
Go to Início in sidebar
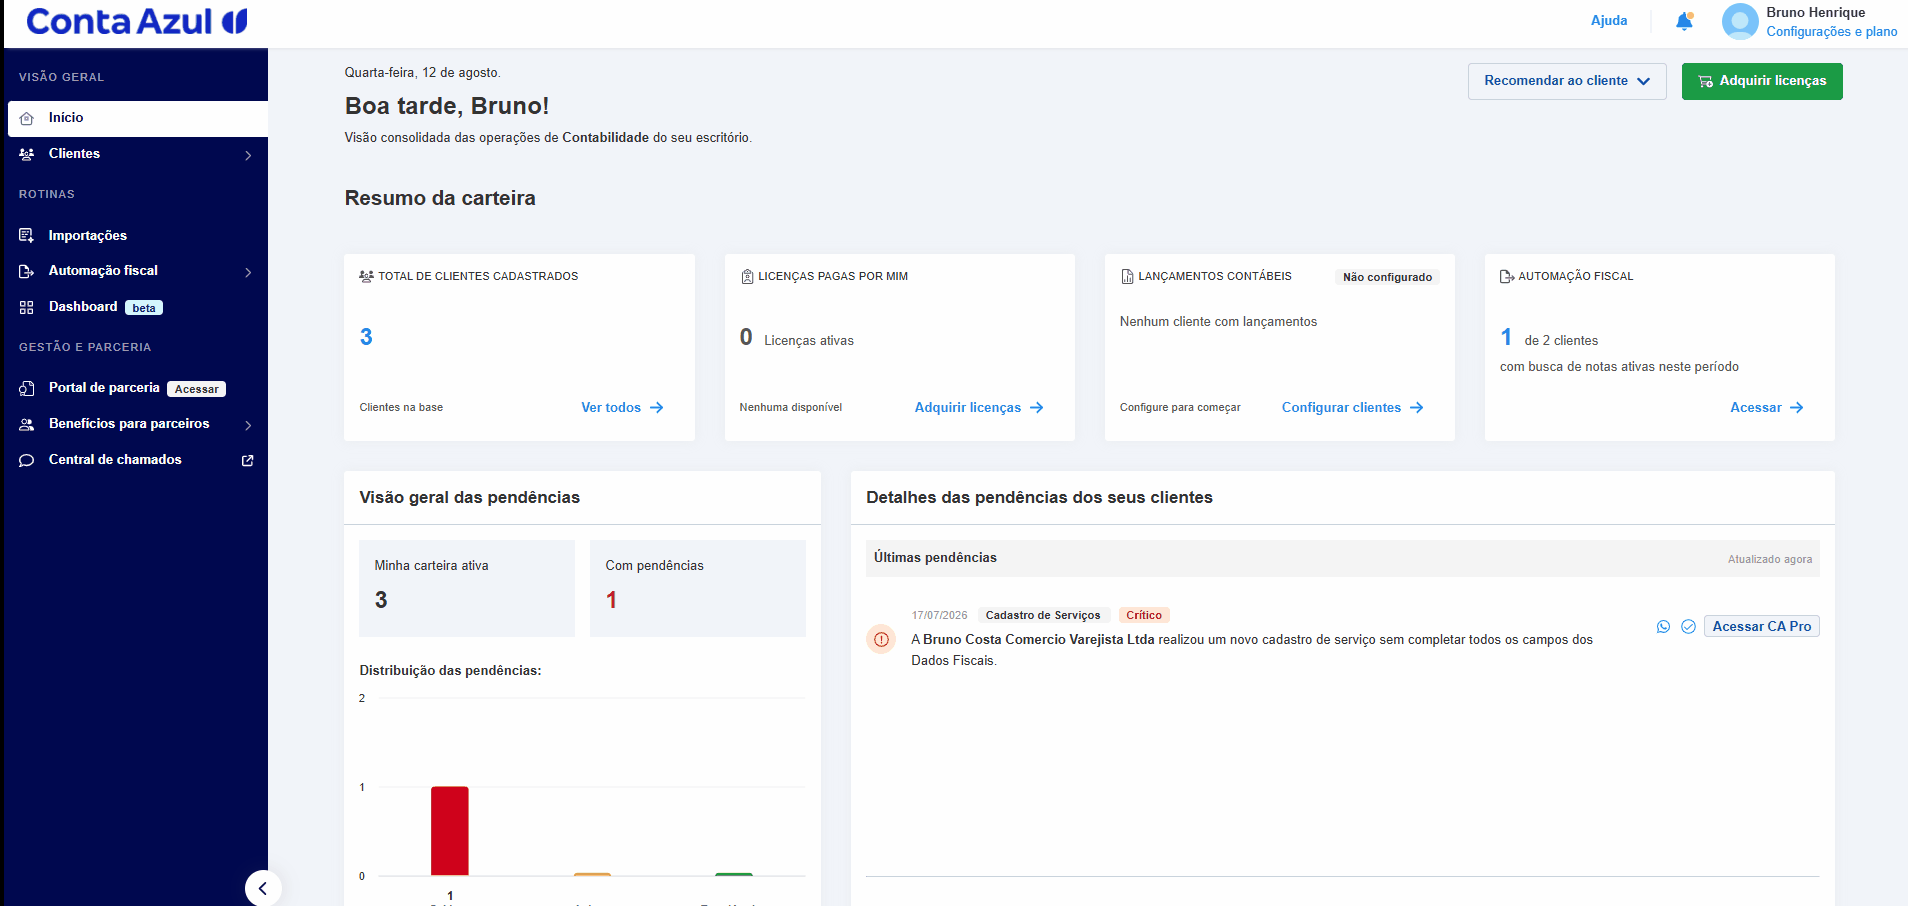(x=138, y=118)
